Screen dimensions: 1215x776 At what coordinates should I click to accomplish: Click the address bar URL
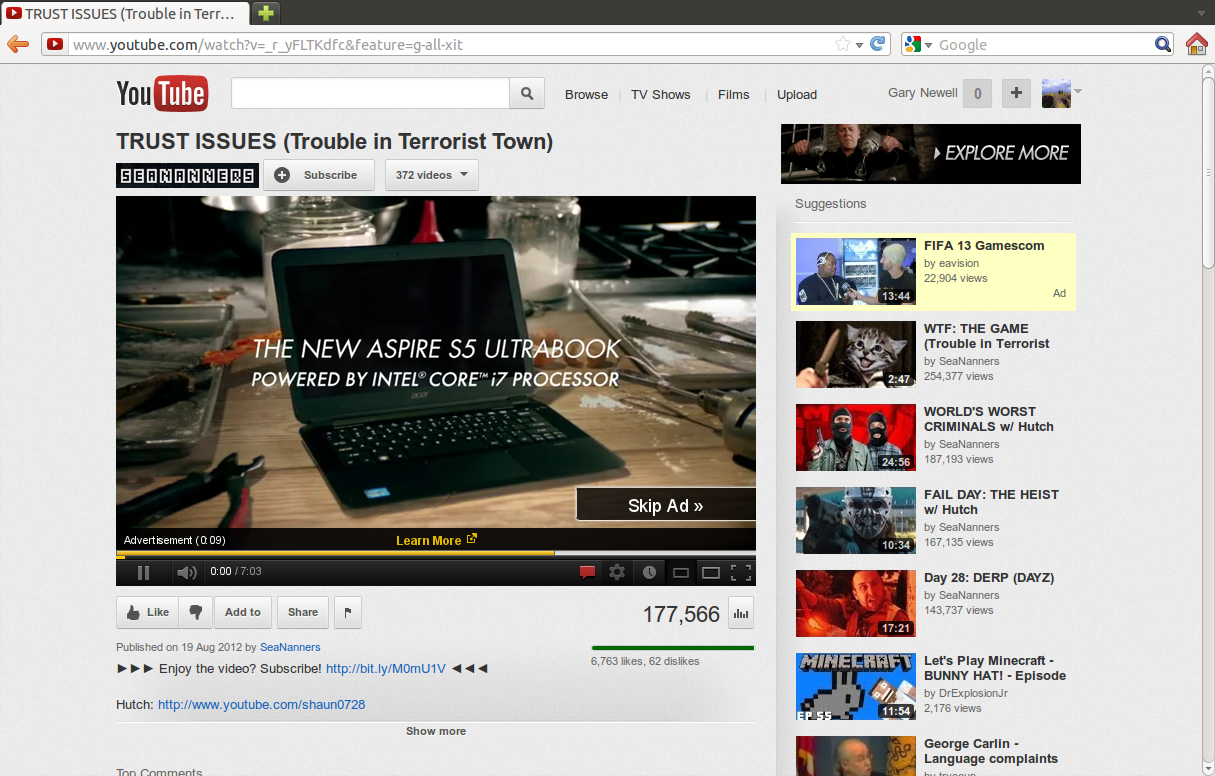pos(268,45)
